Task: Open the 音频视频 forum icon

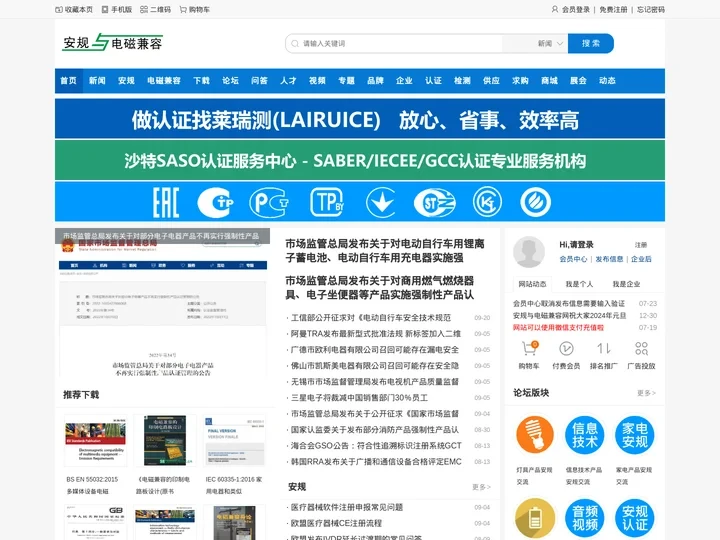Action: pyautogui.click(x=585, y=518)
